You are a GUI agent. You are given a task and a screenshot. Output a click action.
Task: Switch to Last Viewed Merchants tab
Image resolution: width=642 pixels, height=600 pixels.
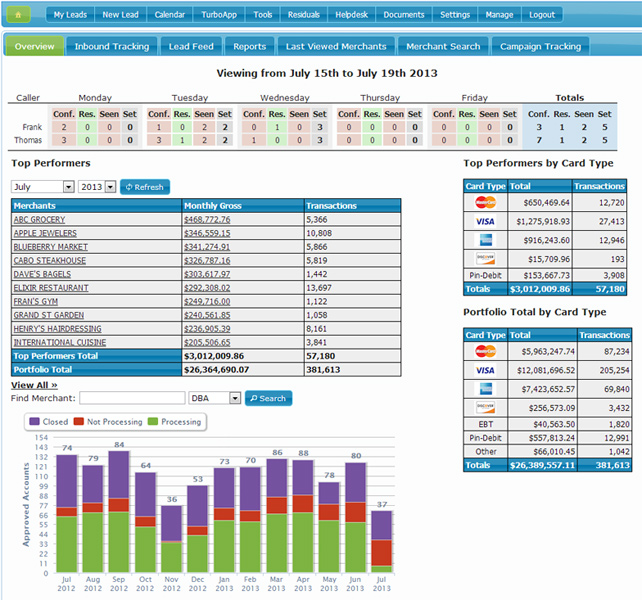[336, 46]
